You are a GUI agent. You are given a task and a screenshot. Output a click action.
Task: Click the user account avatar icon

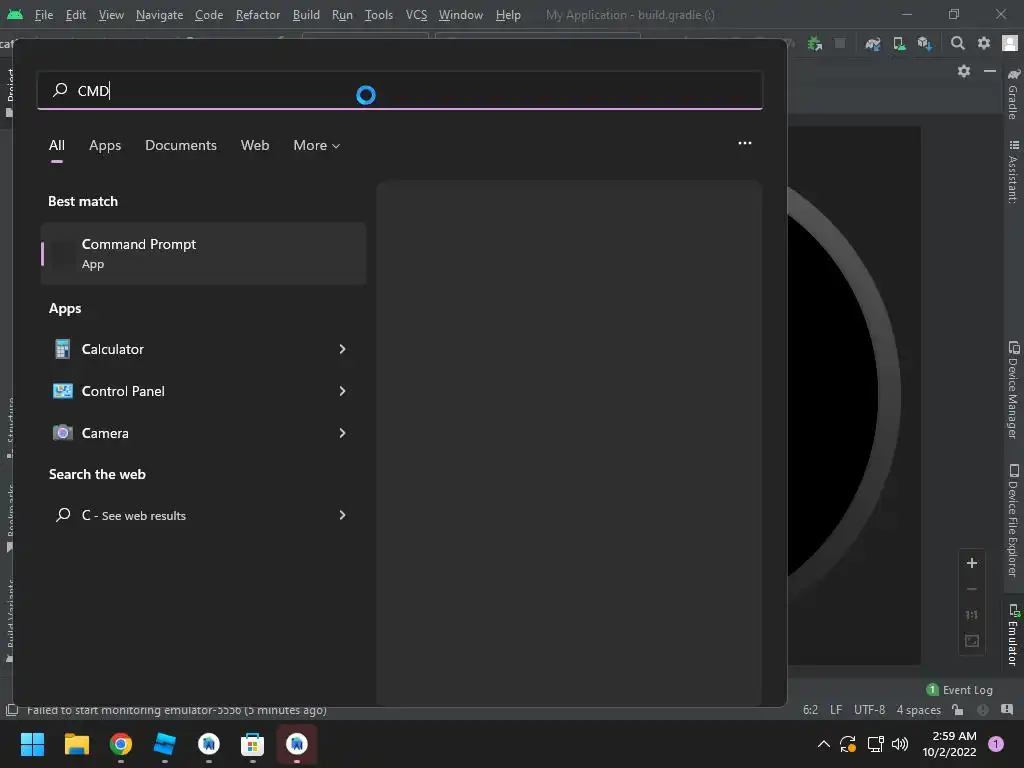[x=1010, y=44]
